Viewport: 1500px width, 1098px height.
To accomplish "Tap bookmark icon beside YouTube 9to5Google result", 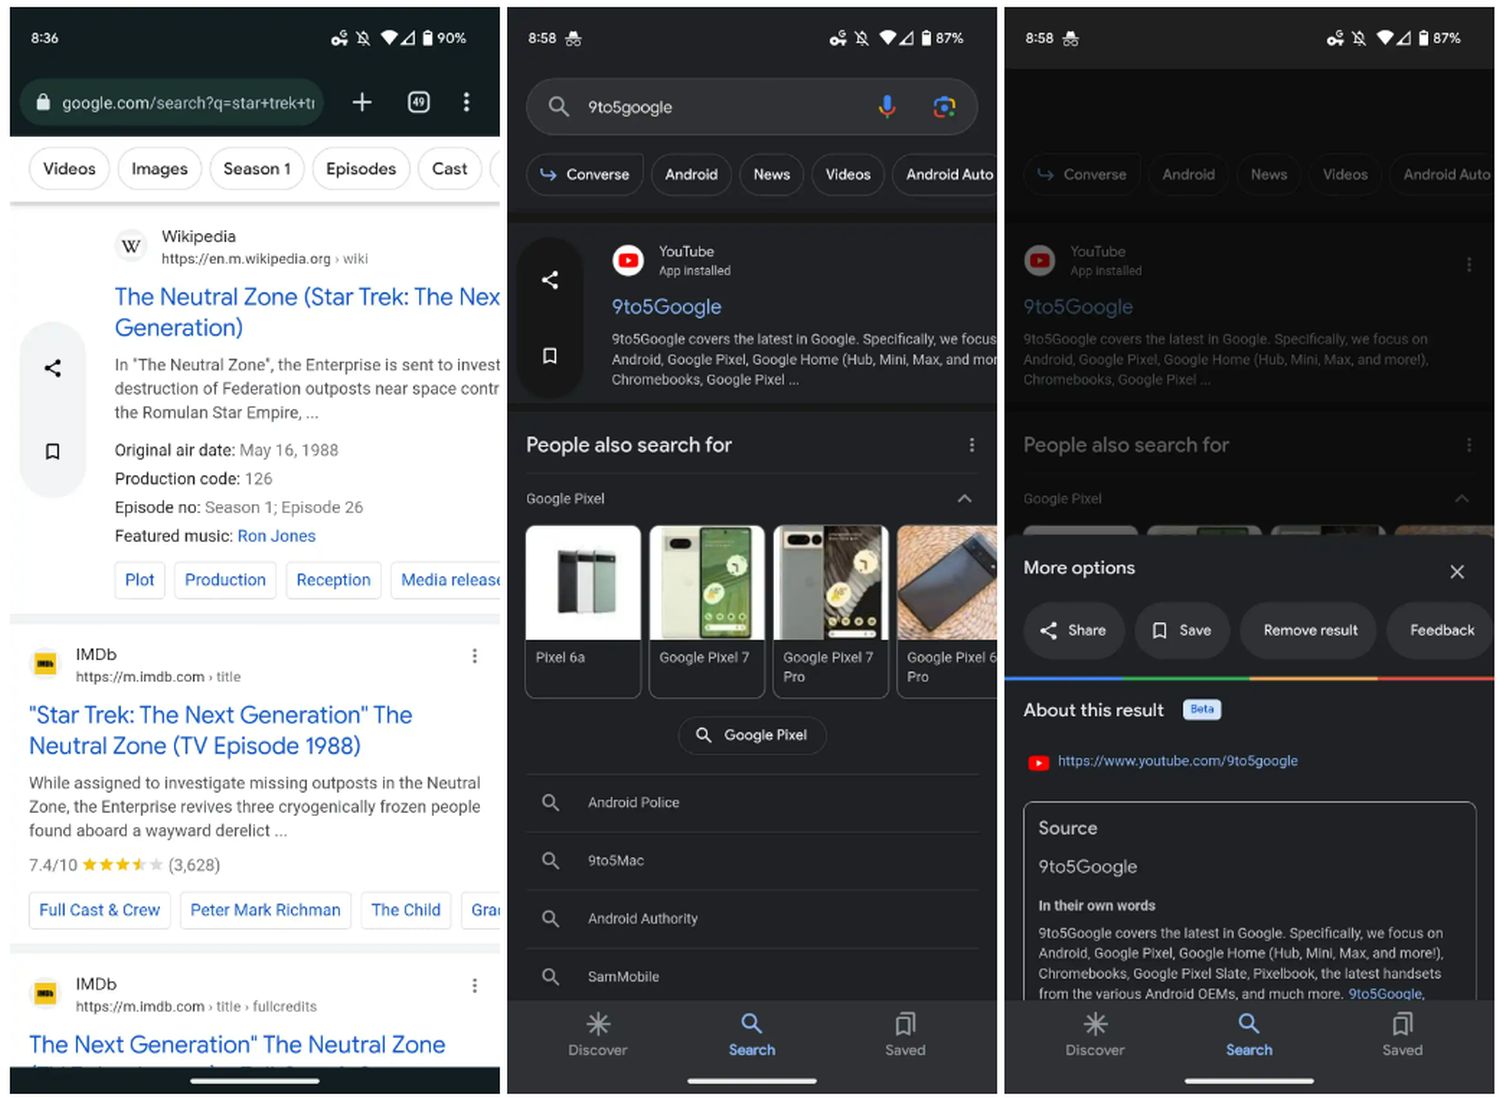I will pos(550,356).
